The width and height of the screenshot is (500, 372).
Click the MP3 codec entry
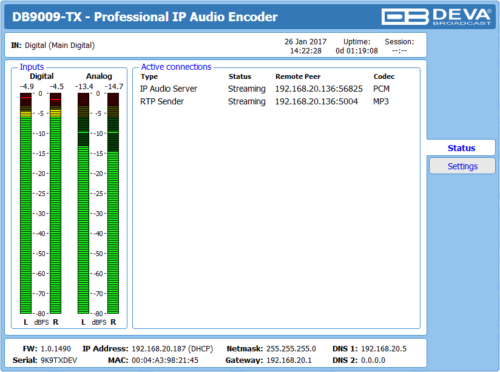click(381, 101)
